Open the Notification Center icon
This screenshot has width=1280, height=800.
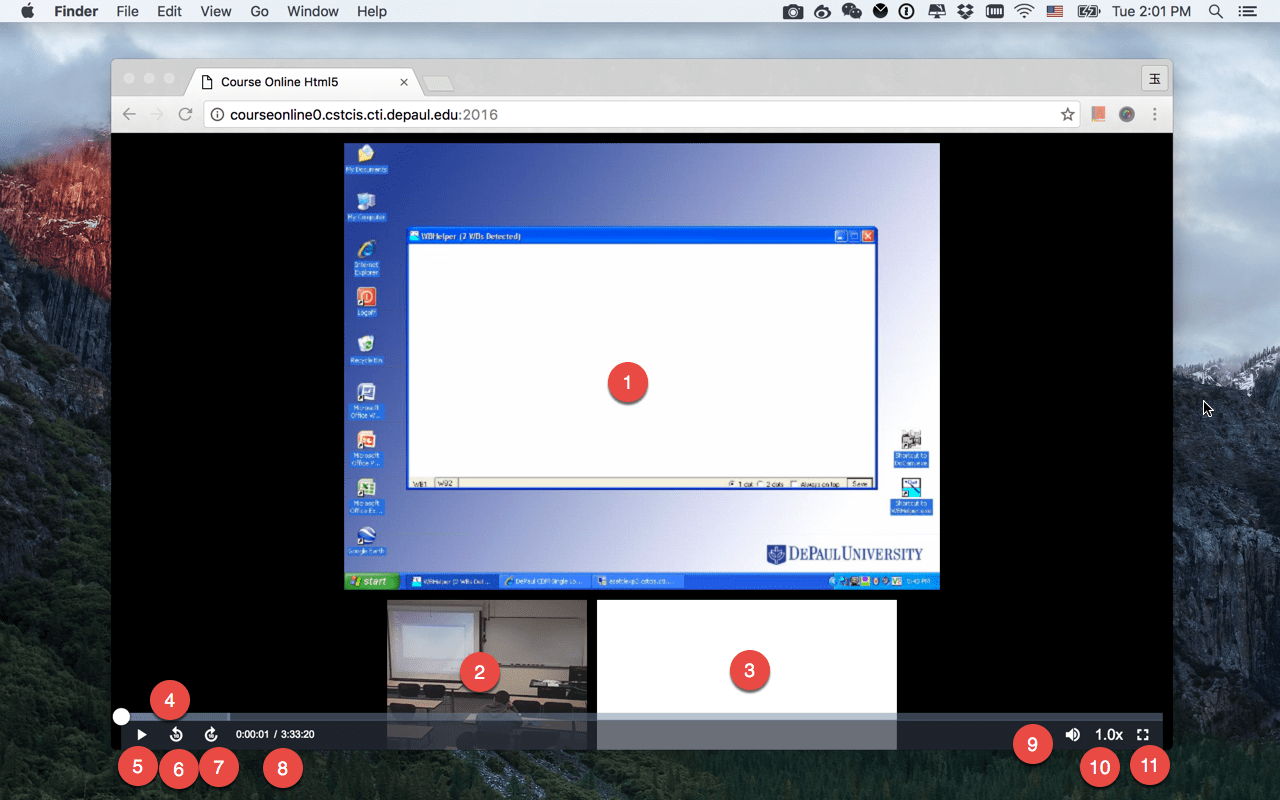[x=1247, y=11]
